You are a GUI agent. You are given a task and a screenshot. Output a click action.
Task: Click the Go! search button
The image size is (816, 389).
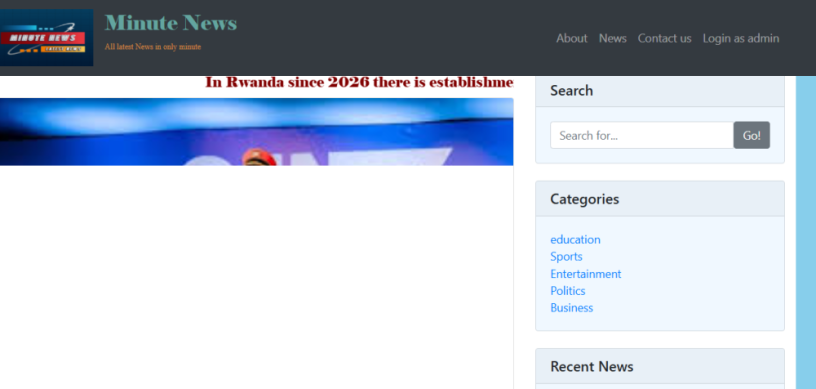pyautogui.click(x=751, y=135)
